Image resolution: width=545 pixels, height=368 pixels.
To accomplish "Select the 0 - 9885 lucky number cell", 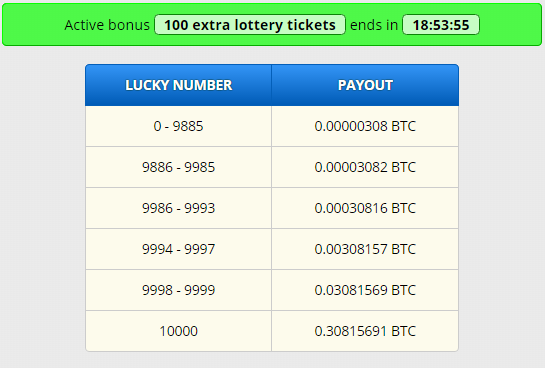I will tap(178, 126).
